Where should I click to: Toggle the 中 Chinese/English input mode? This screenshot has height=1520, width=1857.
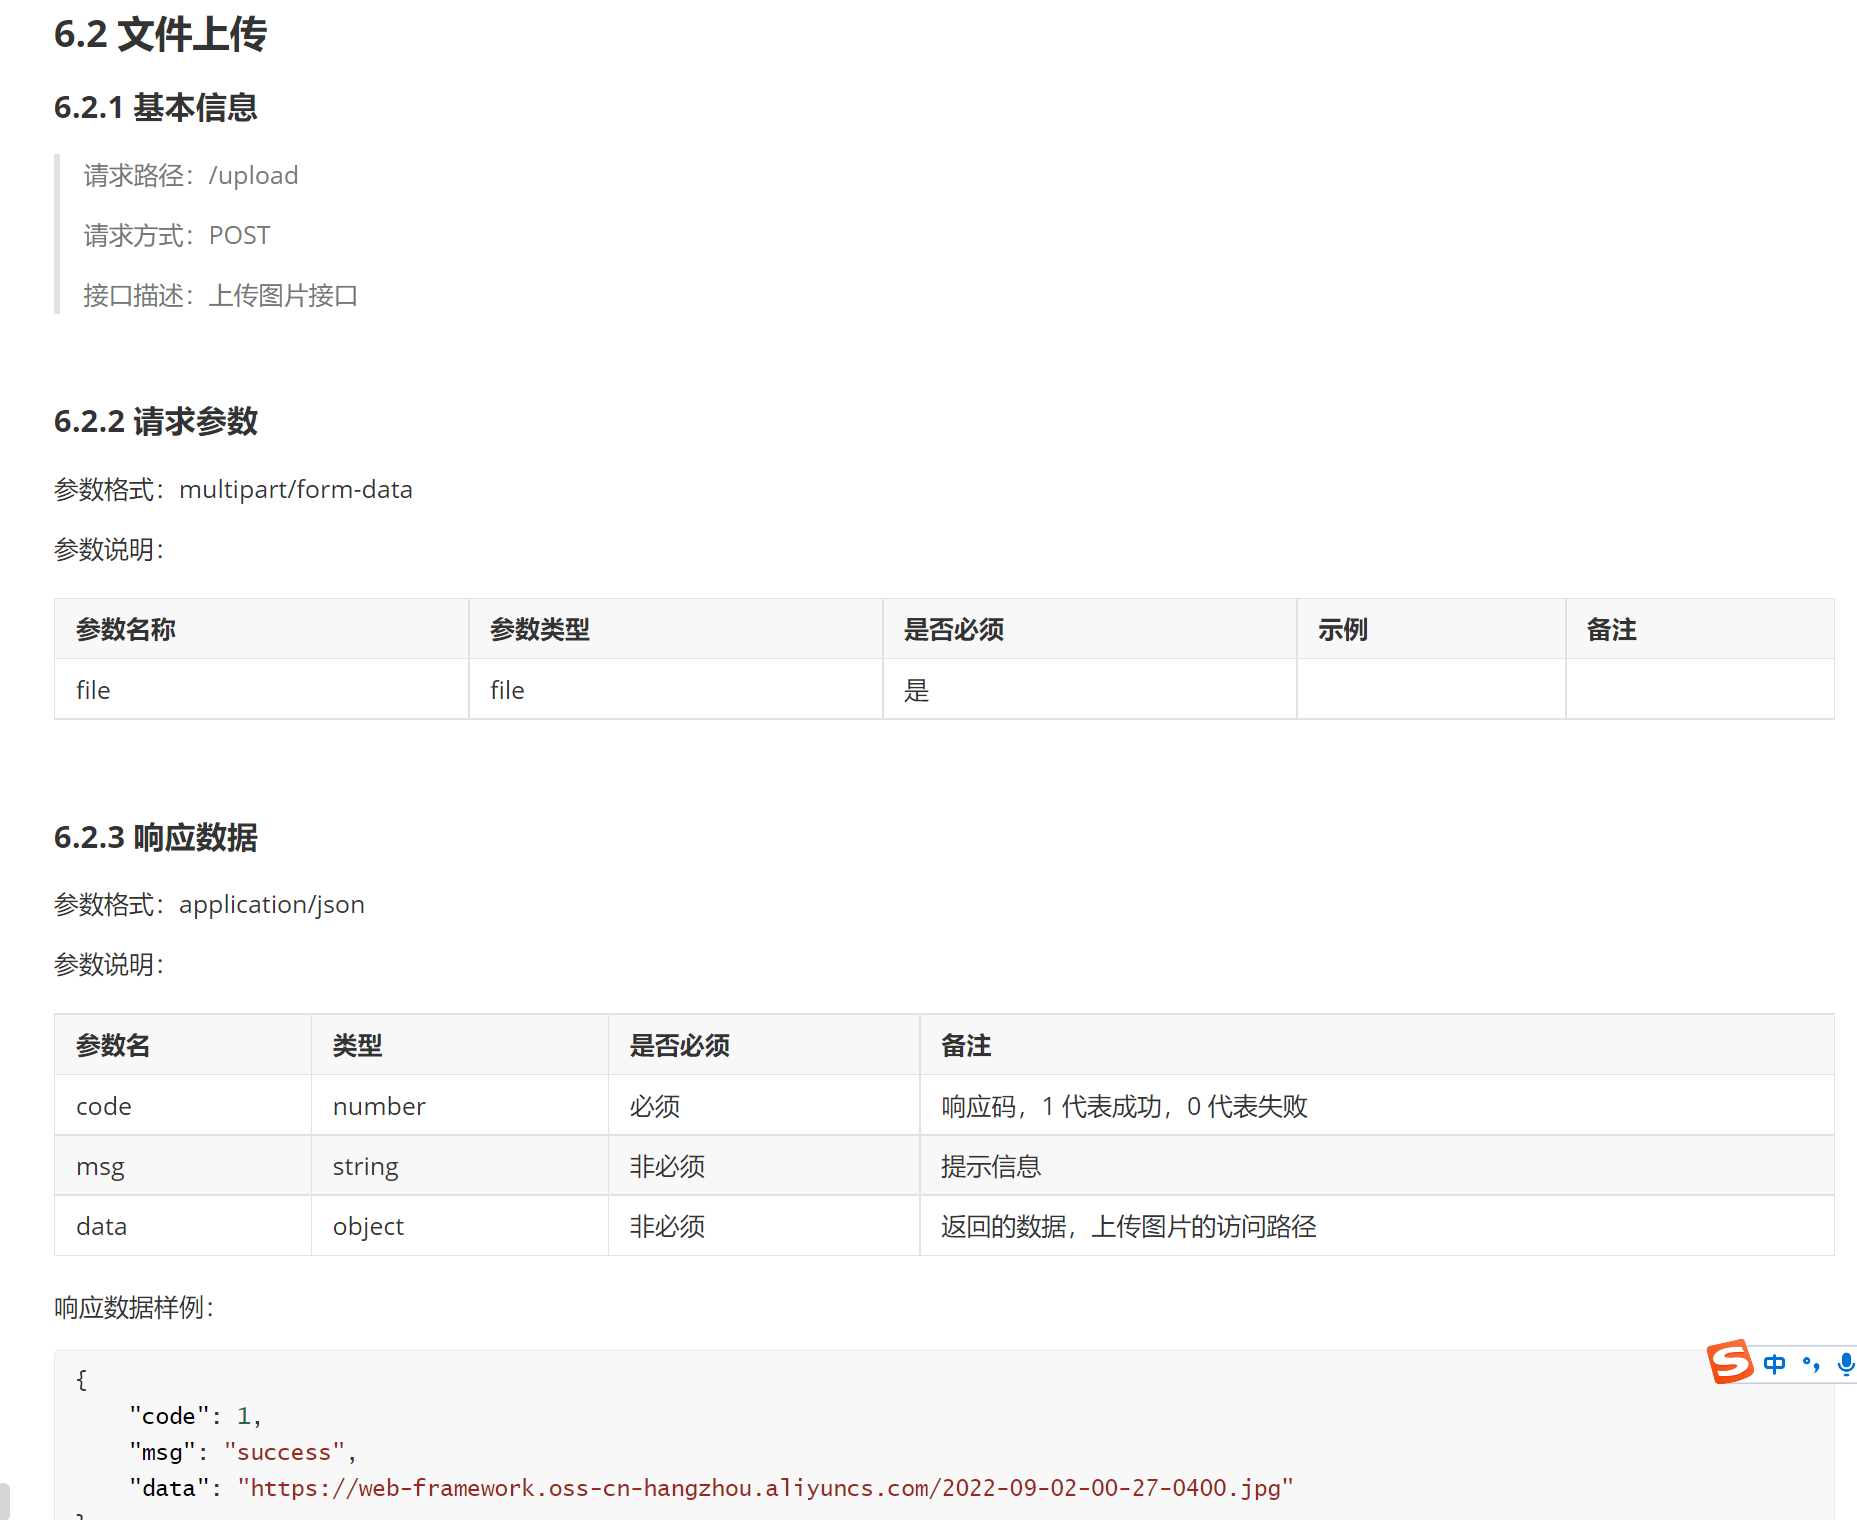(1774, 1364)
